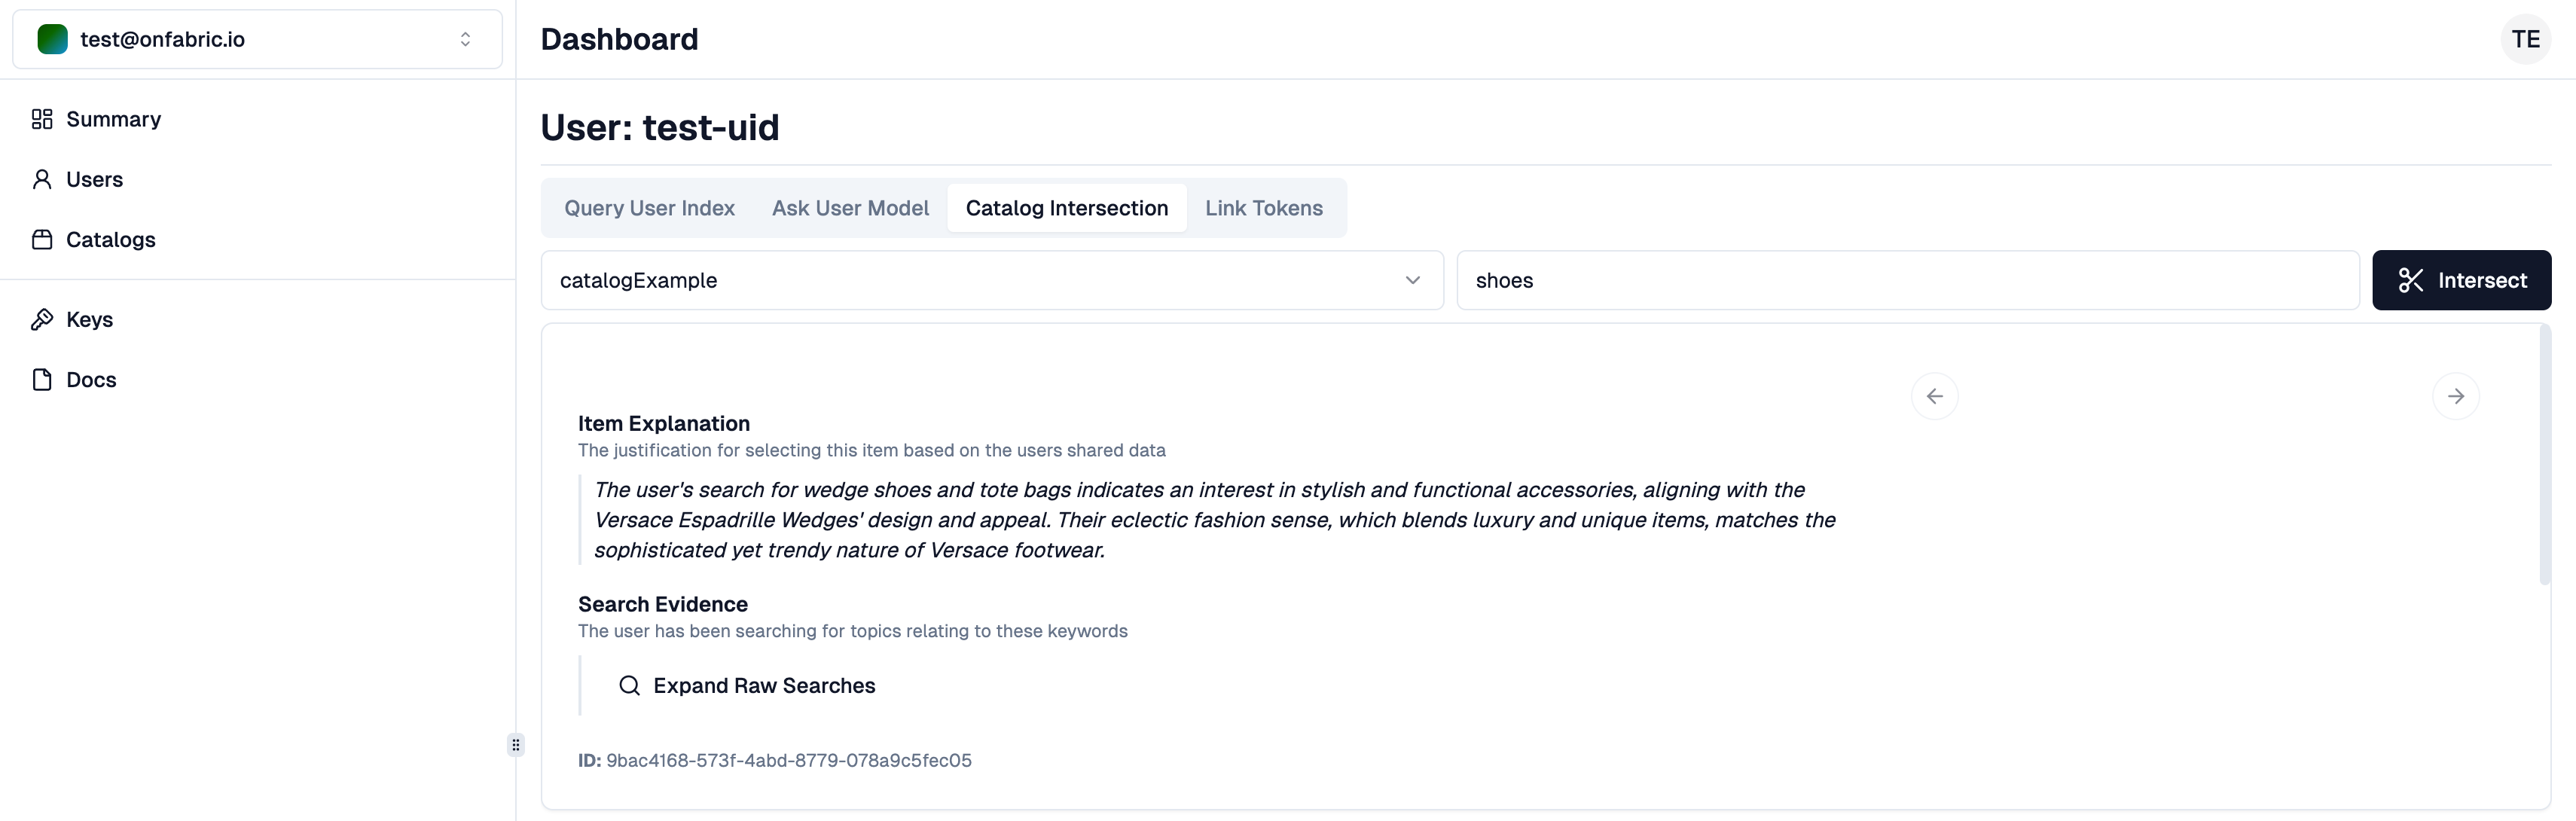Click the green workspace logo icon

point(52,39)
